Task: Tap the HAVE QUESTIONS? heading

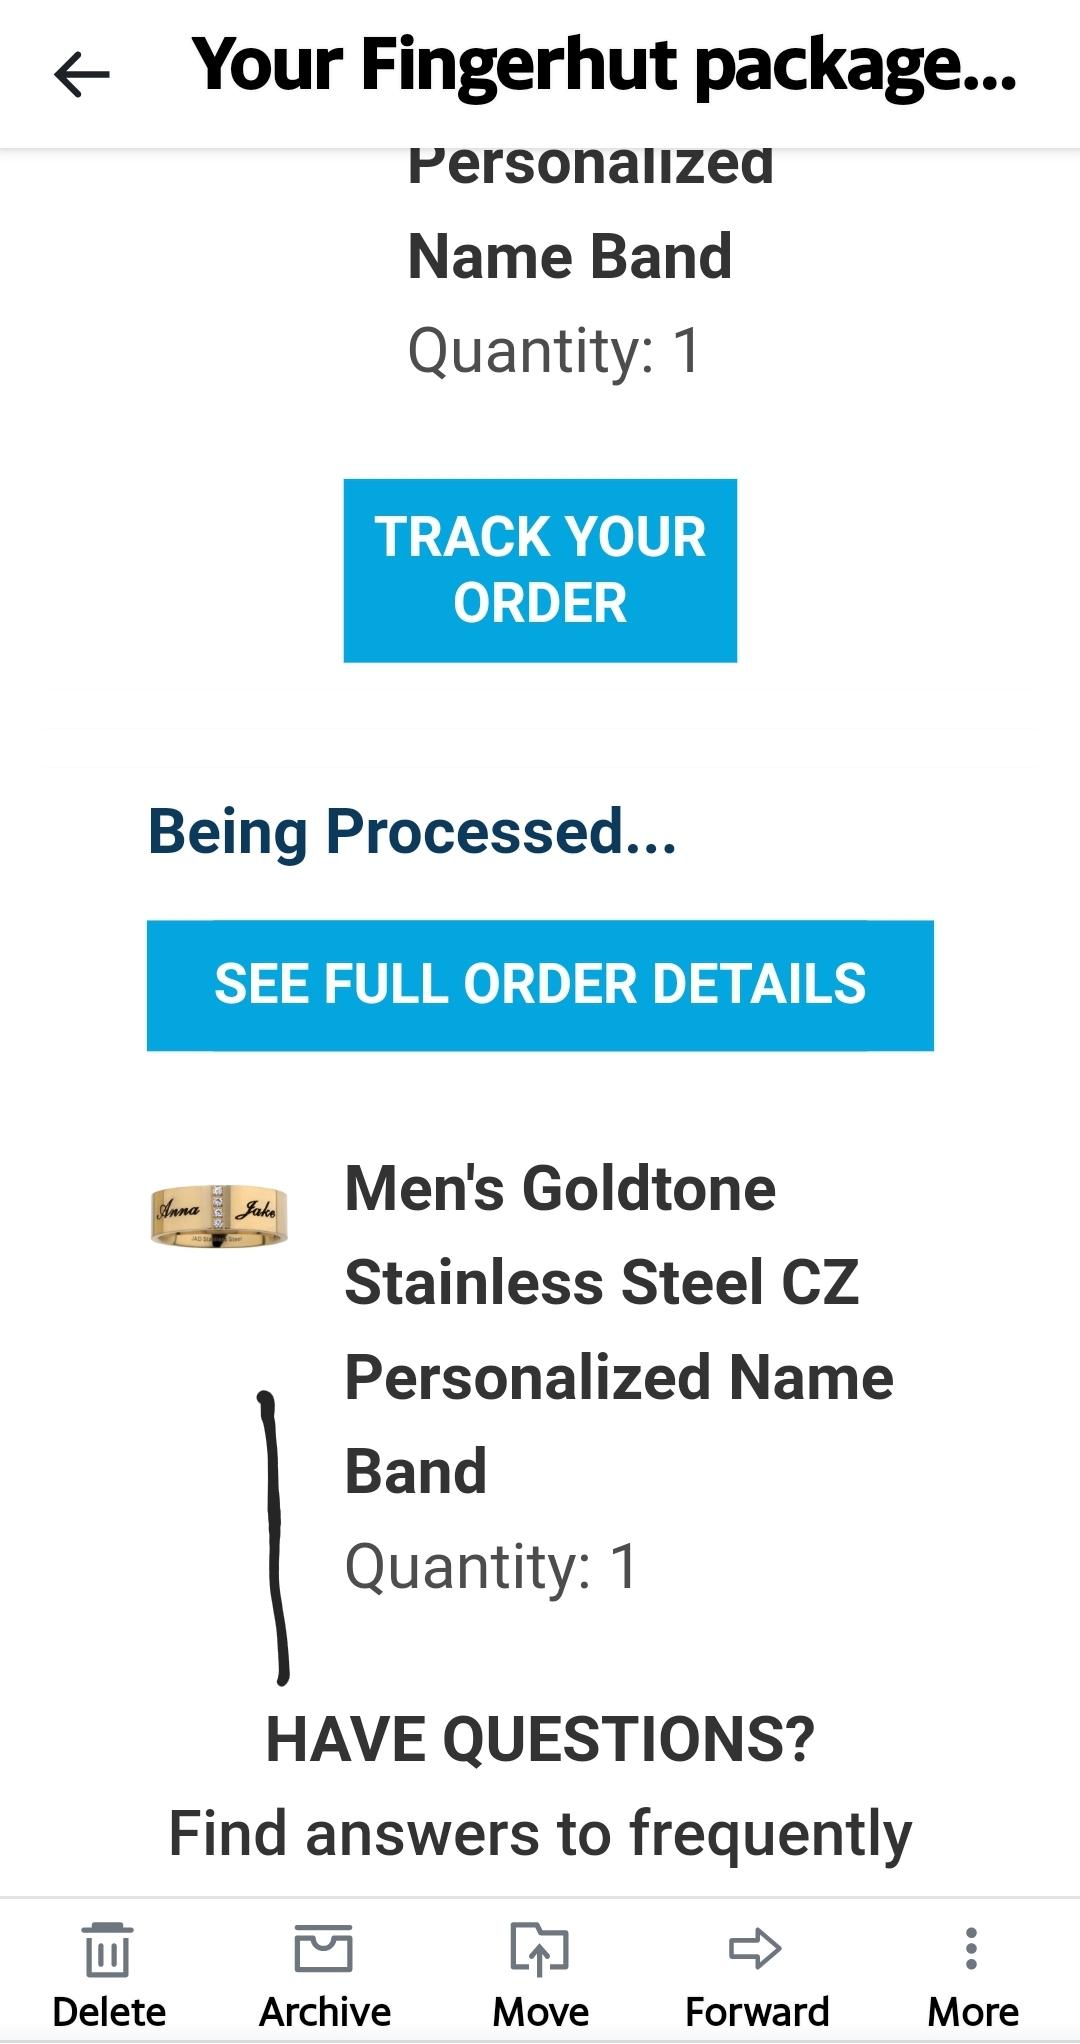Action: point(540,1739)
